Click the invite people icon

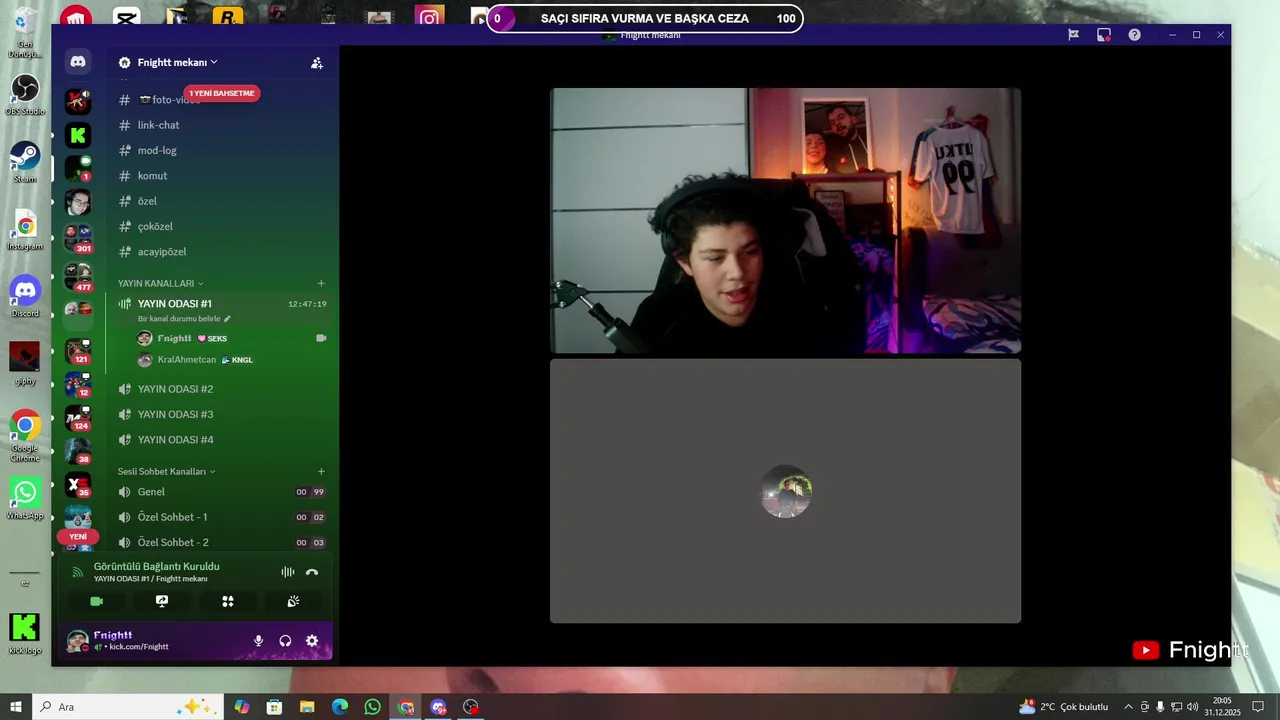317,62
